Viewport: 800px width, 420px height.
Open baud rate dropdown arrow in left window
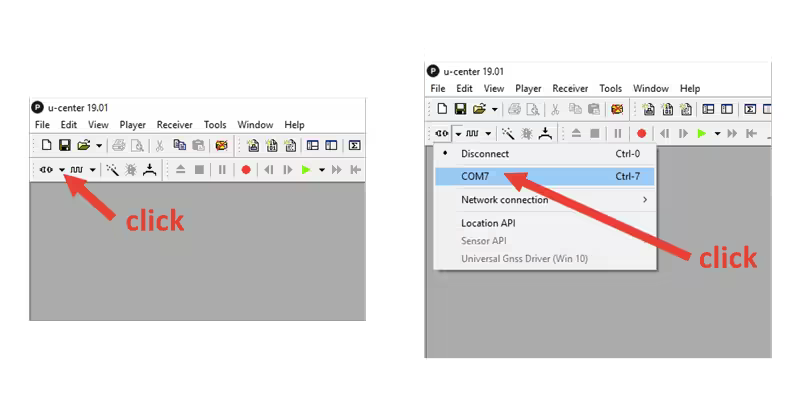click(x=92, y=170)
